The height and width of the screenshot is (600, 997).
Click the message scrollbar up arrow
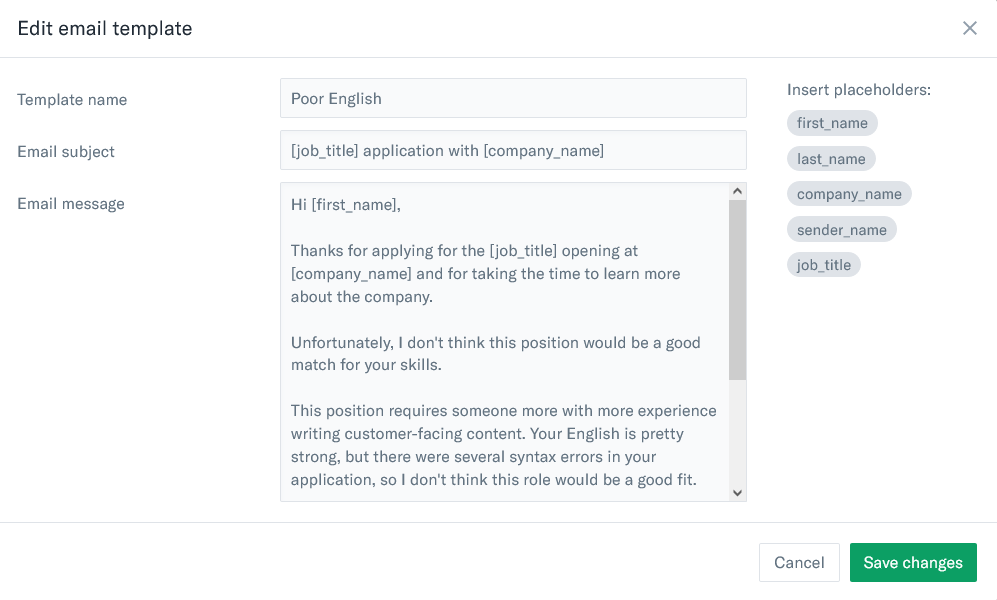[738, 191]
